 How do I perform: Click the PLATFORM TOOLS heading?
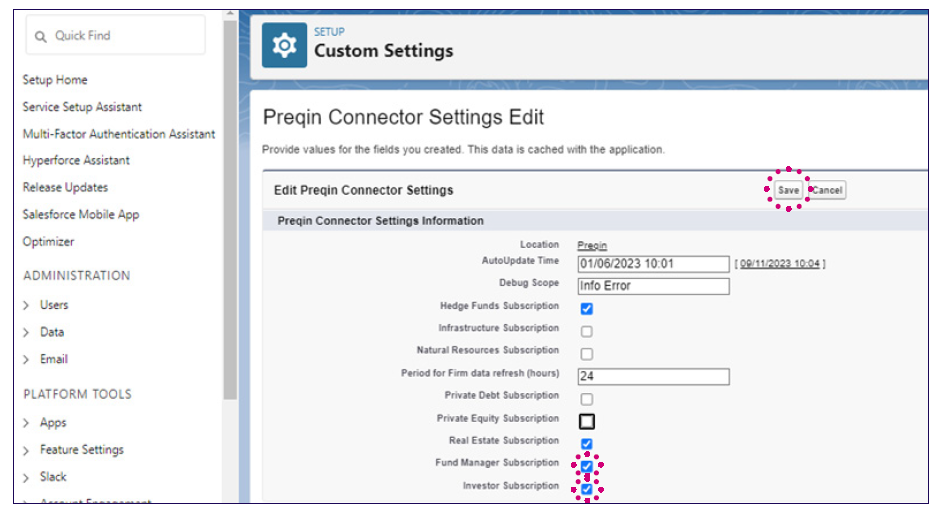pos(78,394)
